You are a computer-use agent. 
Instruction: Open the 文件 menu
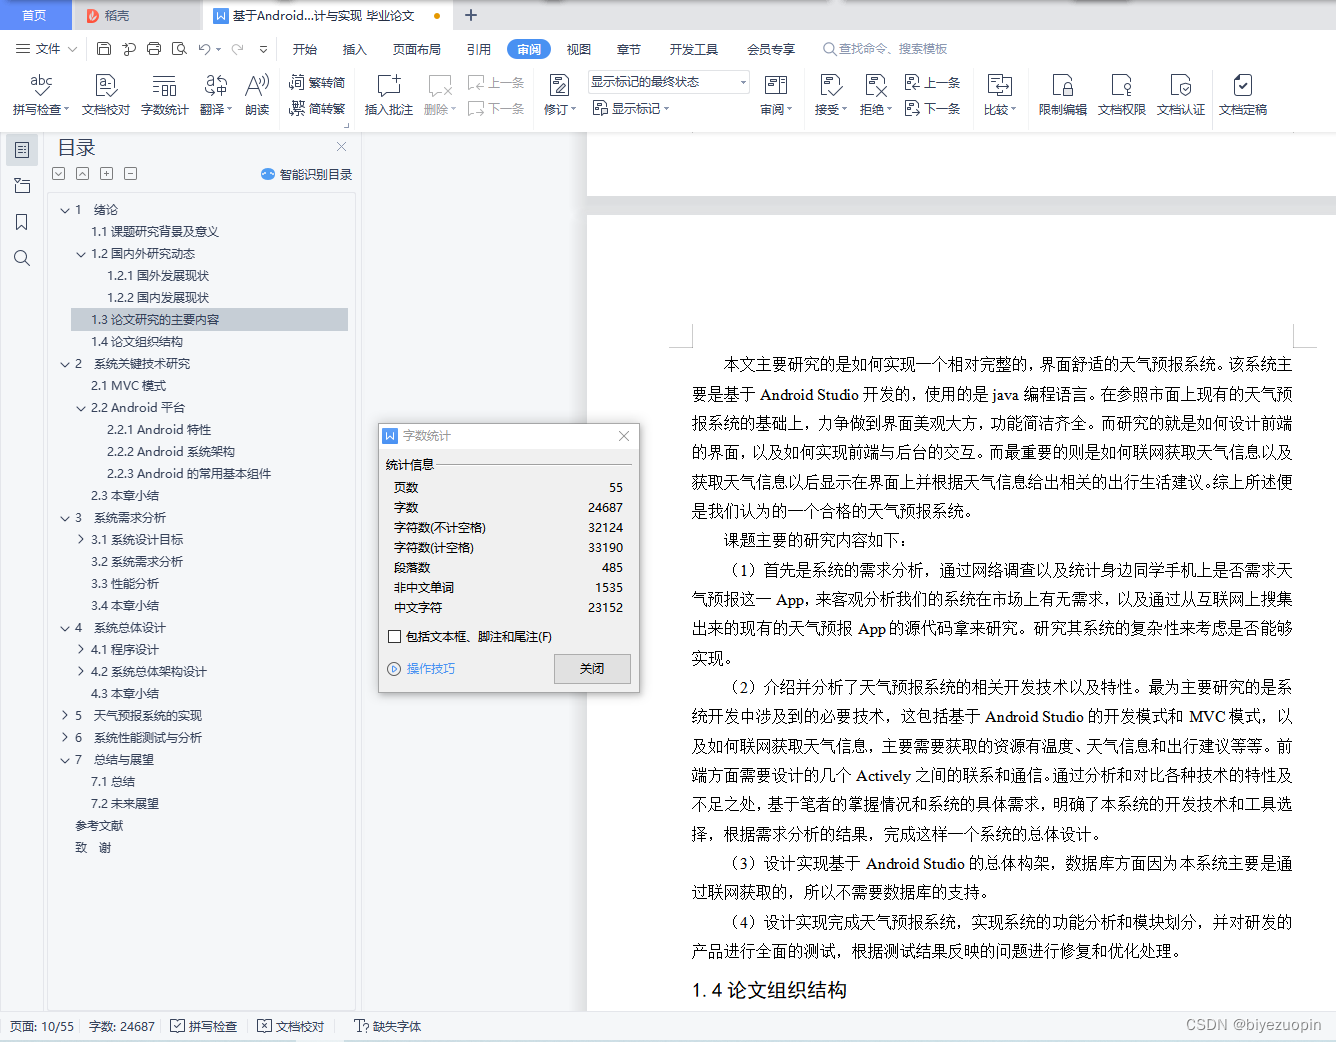pyautogui.click(x=46, y=48)
